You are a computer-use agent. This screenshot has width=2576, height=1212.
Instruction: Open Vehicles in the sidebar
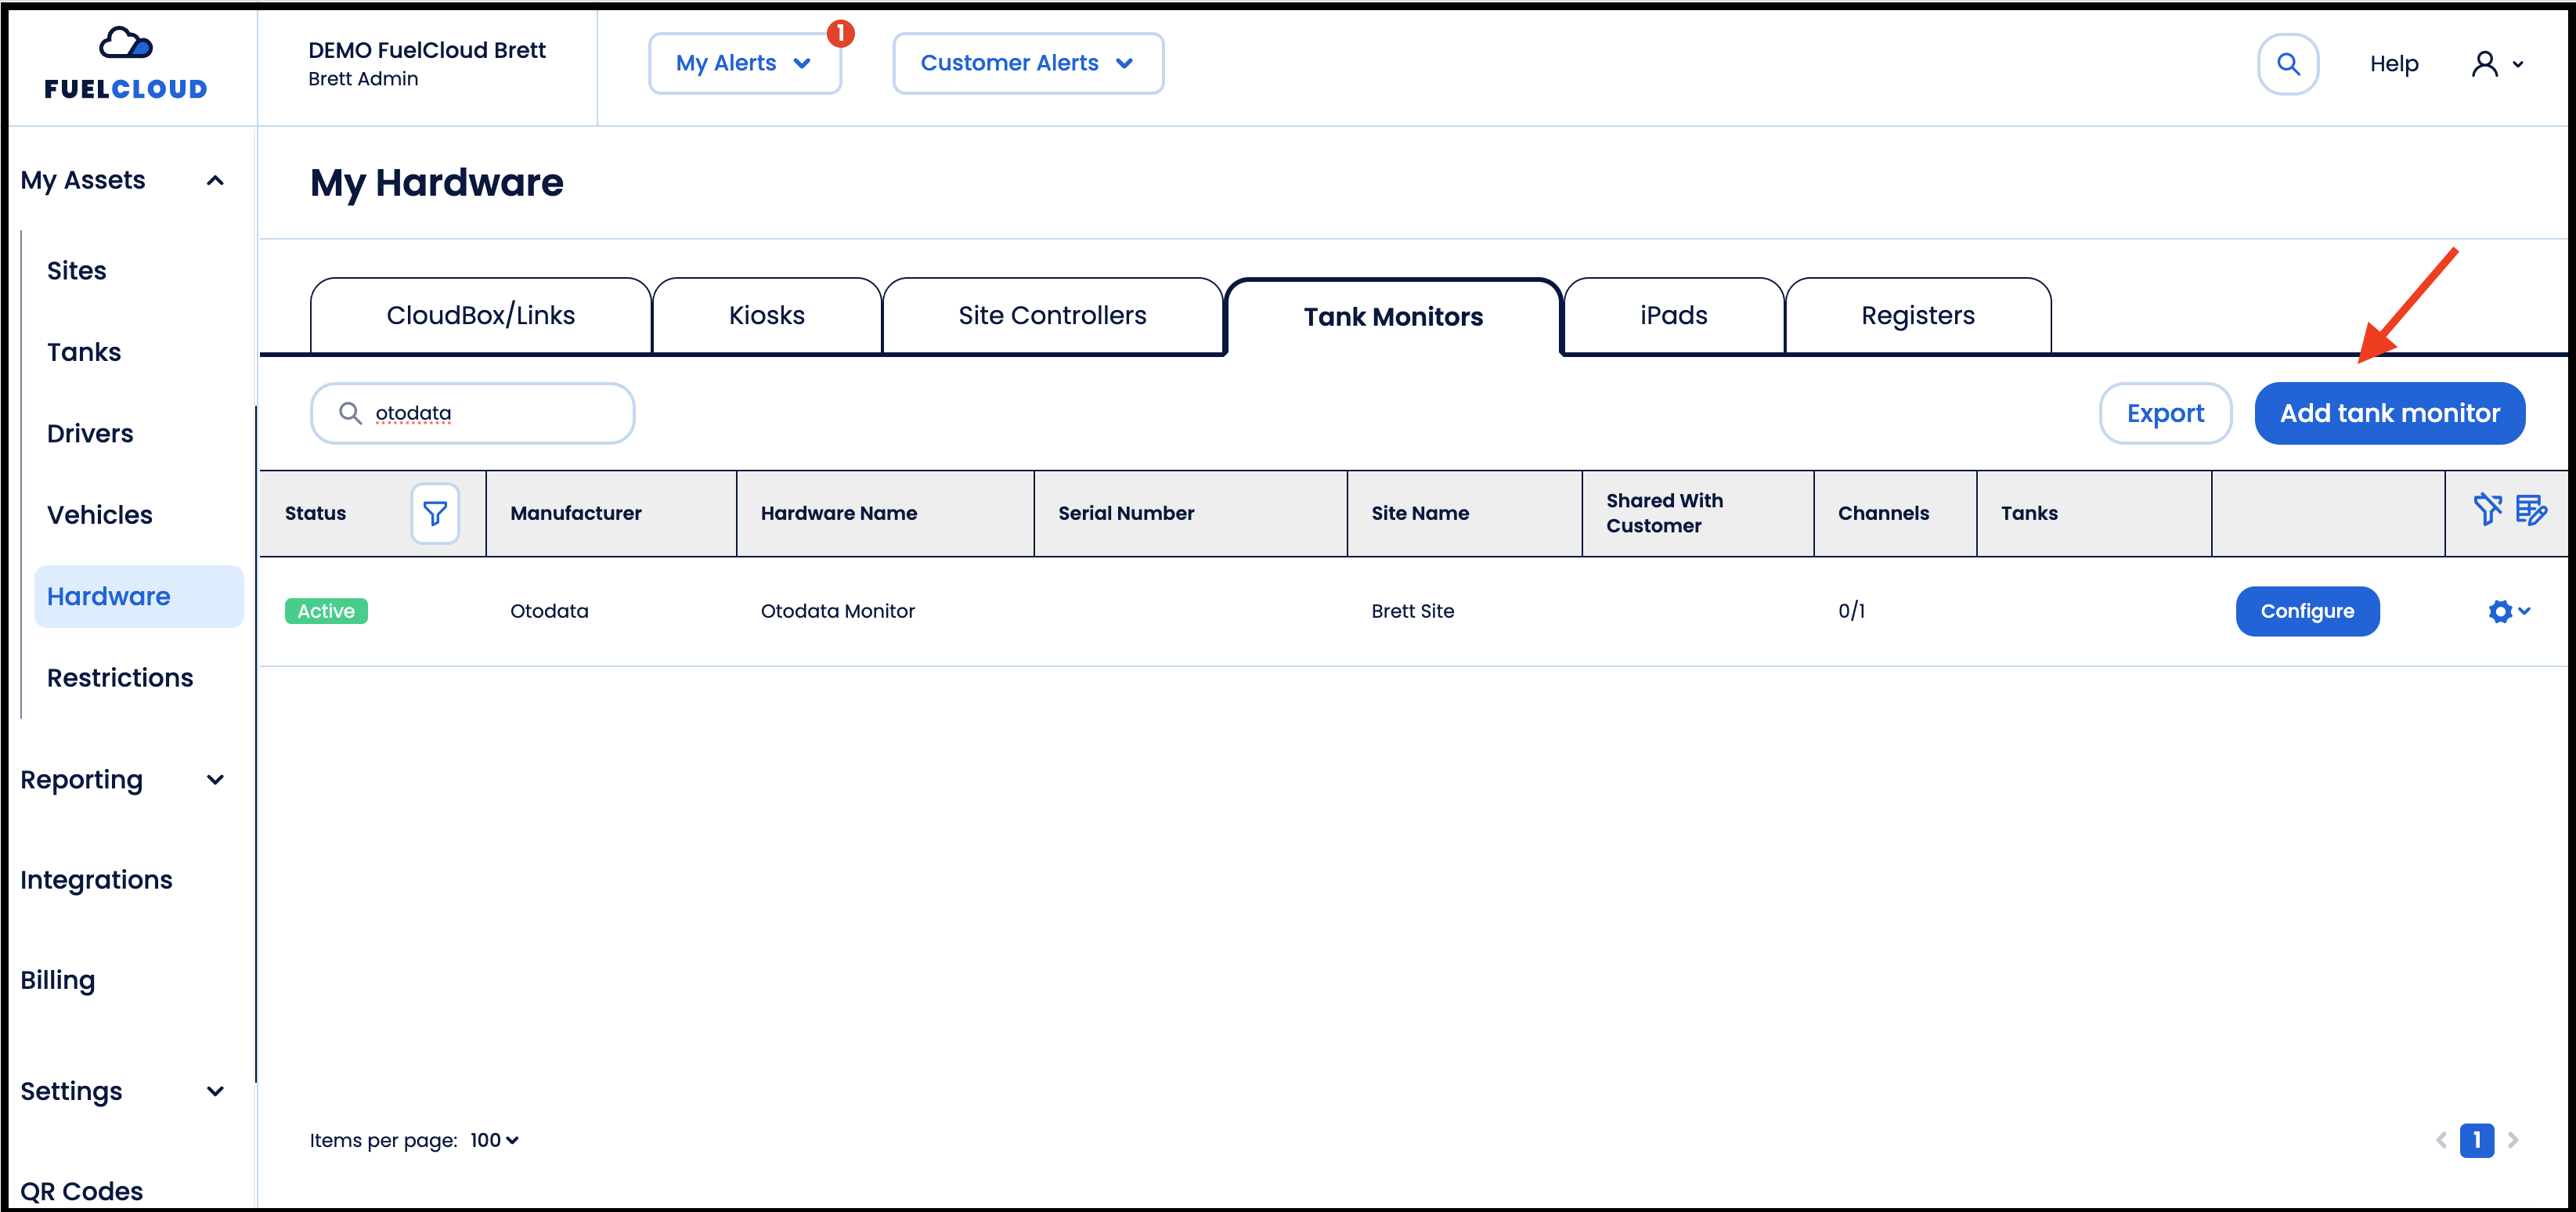[x=100, y=515]
